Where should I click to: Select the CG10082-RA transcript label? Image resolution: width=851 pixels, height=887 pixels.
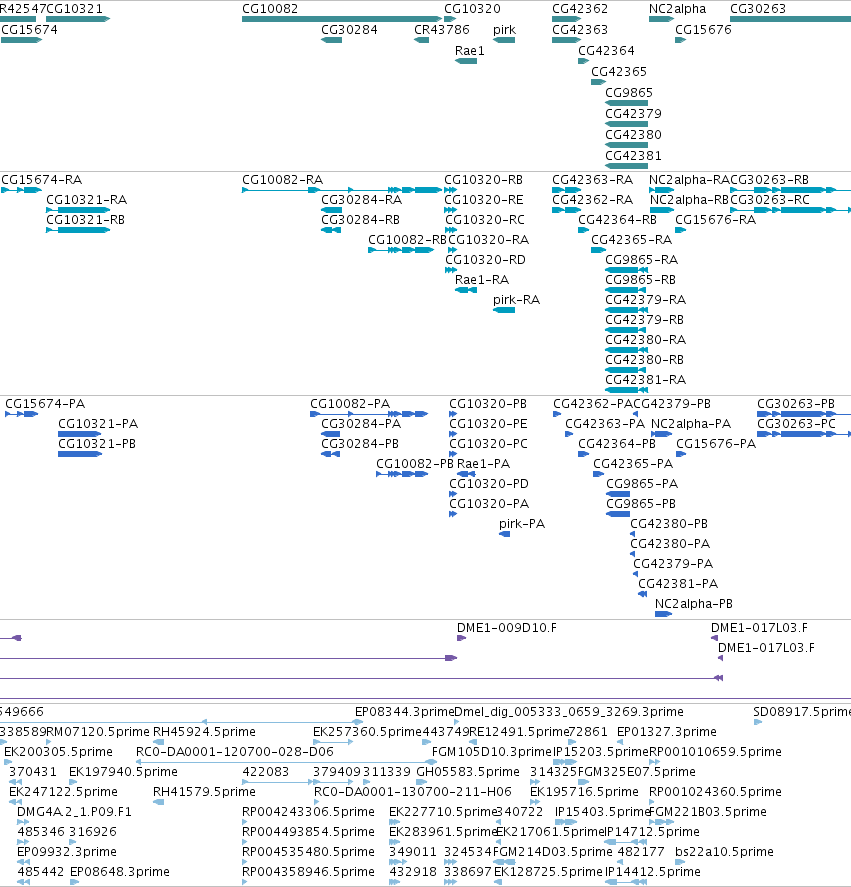click(x=282, y=180)
